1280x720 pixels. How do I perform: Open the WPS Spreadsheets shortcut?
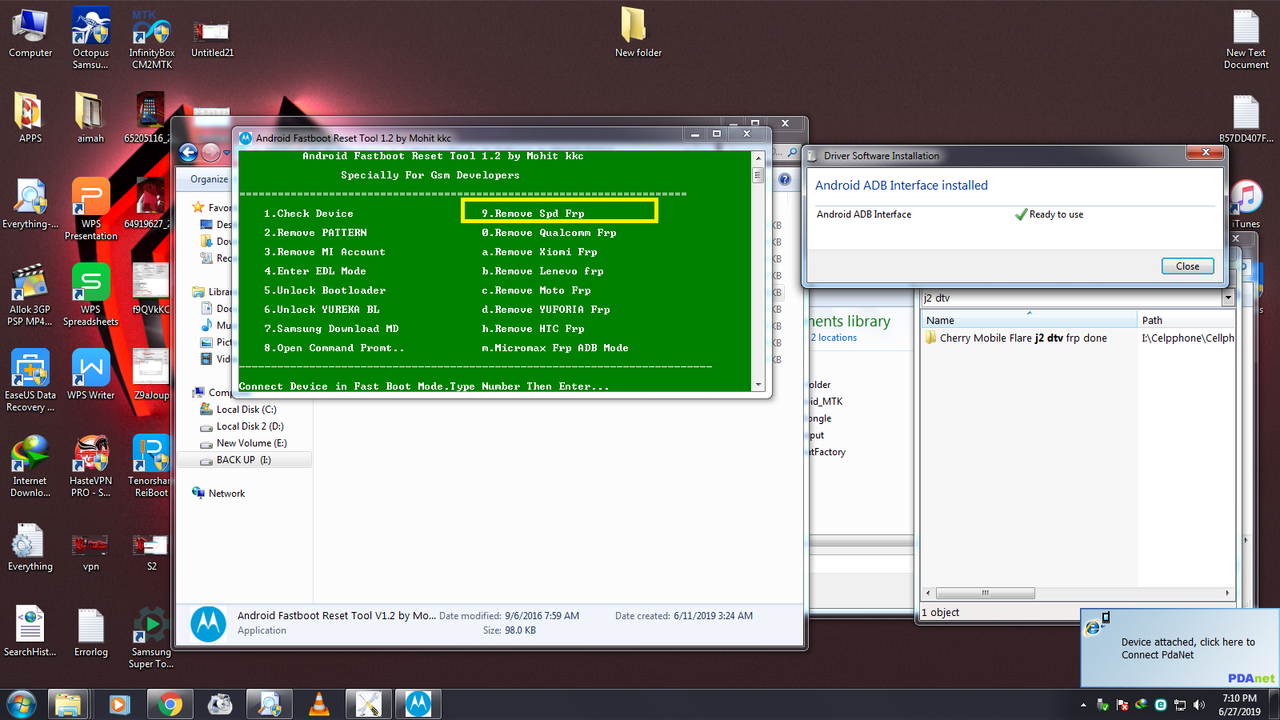pyautogui.click(x=90, y=295)
